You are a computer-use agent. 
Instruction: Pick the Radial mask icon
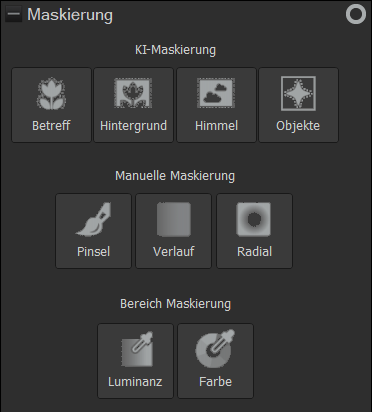pos(254,219)
